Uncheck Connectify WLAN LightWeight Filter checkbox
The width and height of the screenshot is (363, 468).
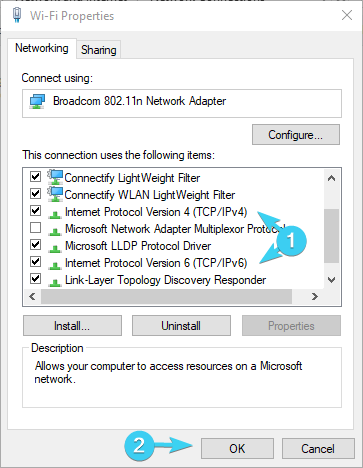pos(35,193)
